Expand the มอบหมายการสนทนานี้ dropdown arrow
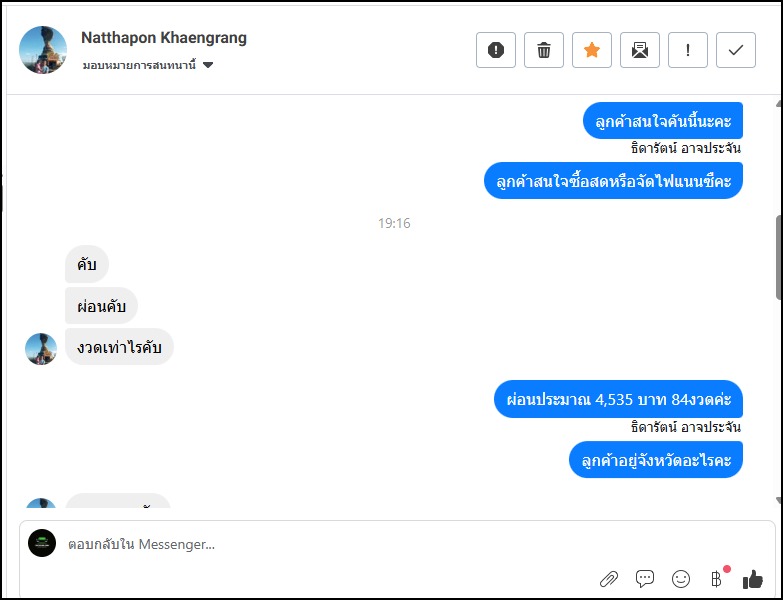Viewport: 783px width, 600px height. coord(208,65)
